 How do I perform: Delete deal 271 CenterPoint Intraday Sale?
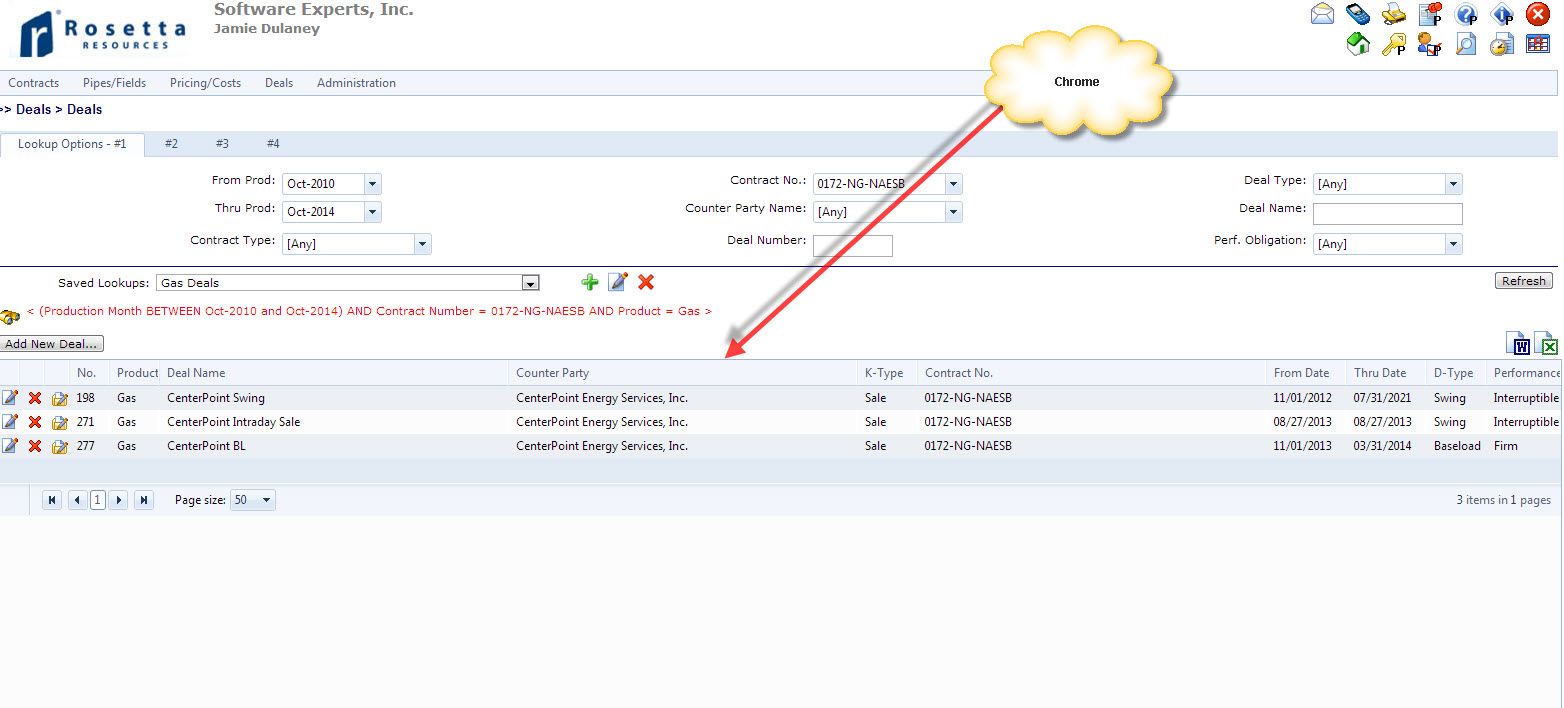point(35,422)
